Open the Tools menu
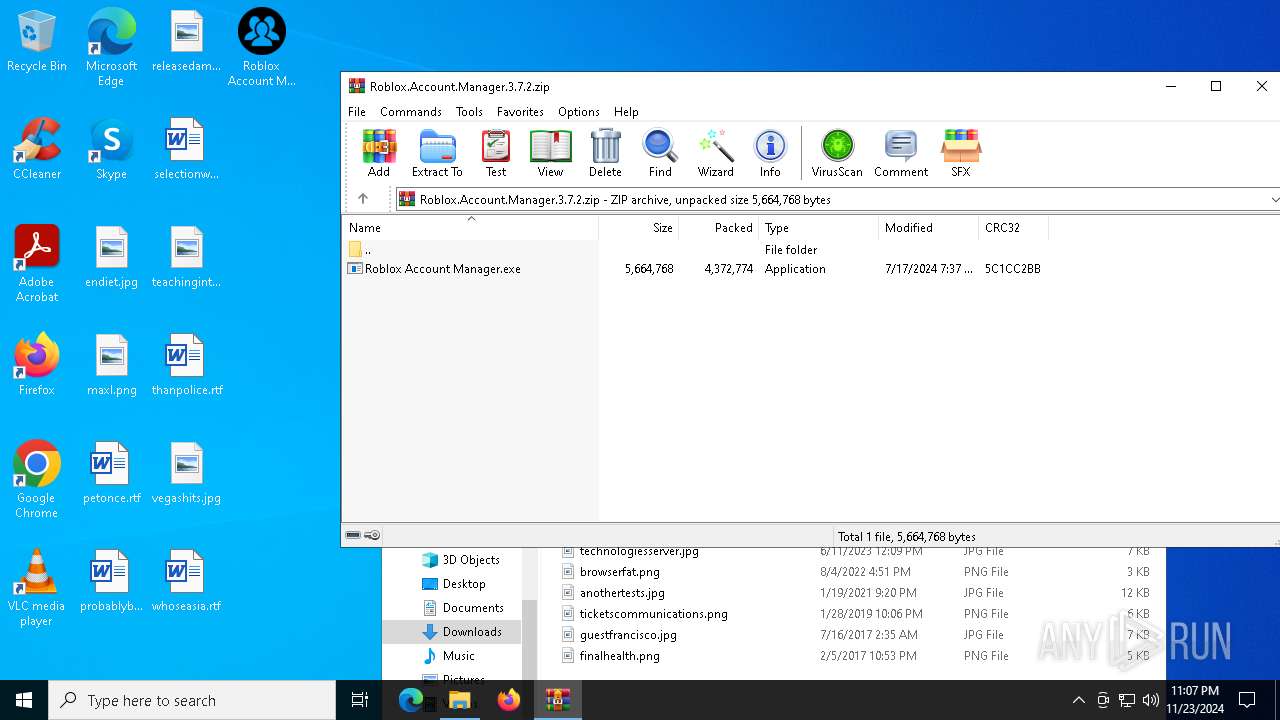Viewport: 1280px width, 720px height. [x=469, y=112]
